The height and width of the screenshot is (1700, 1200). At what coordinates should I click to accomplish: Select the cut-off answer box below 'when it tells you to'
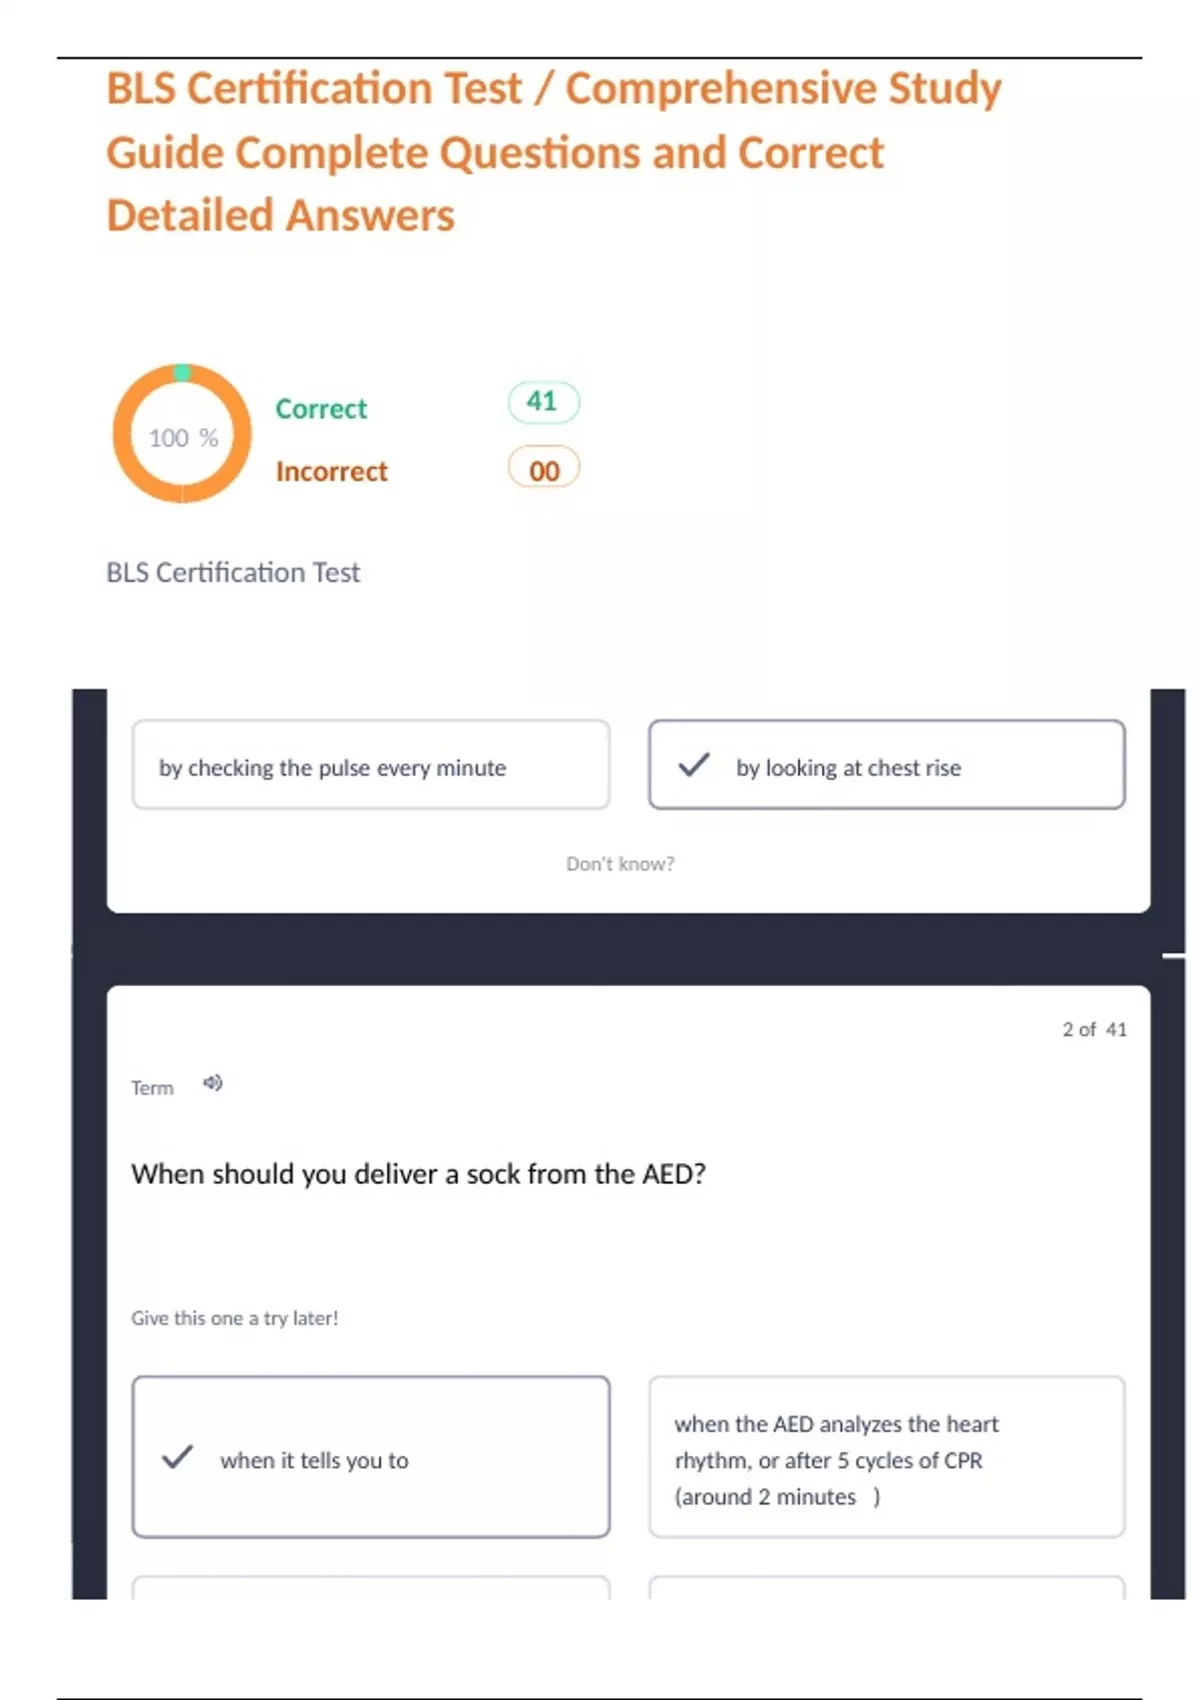click(x=370, y=1587)
